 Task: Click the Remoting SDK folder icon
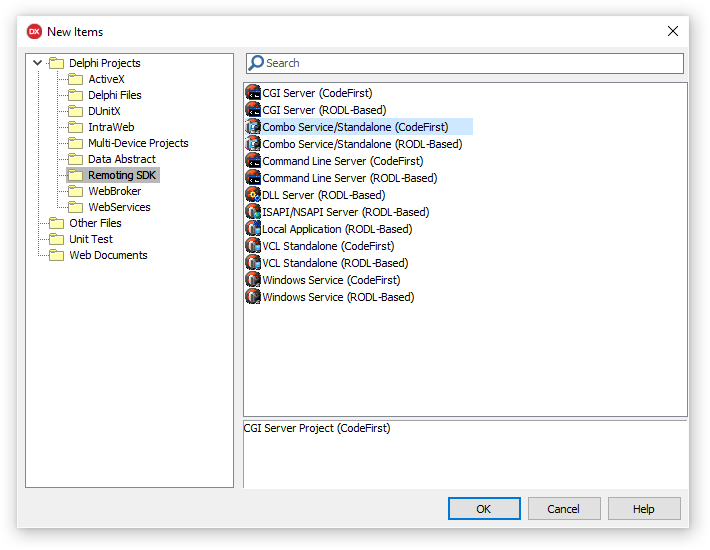click(x=76, y=175)
